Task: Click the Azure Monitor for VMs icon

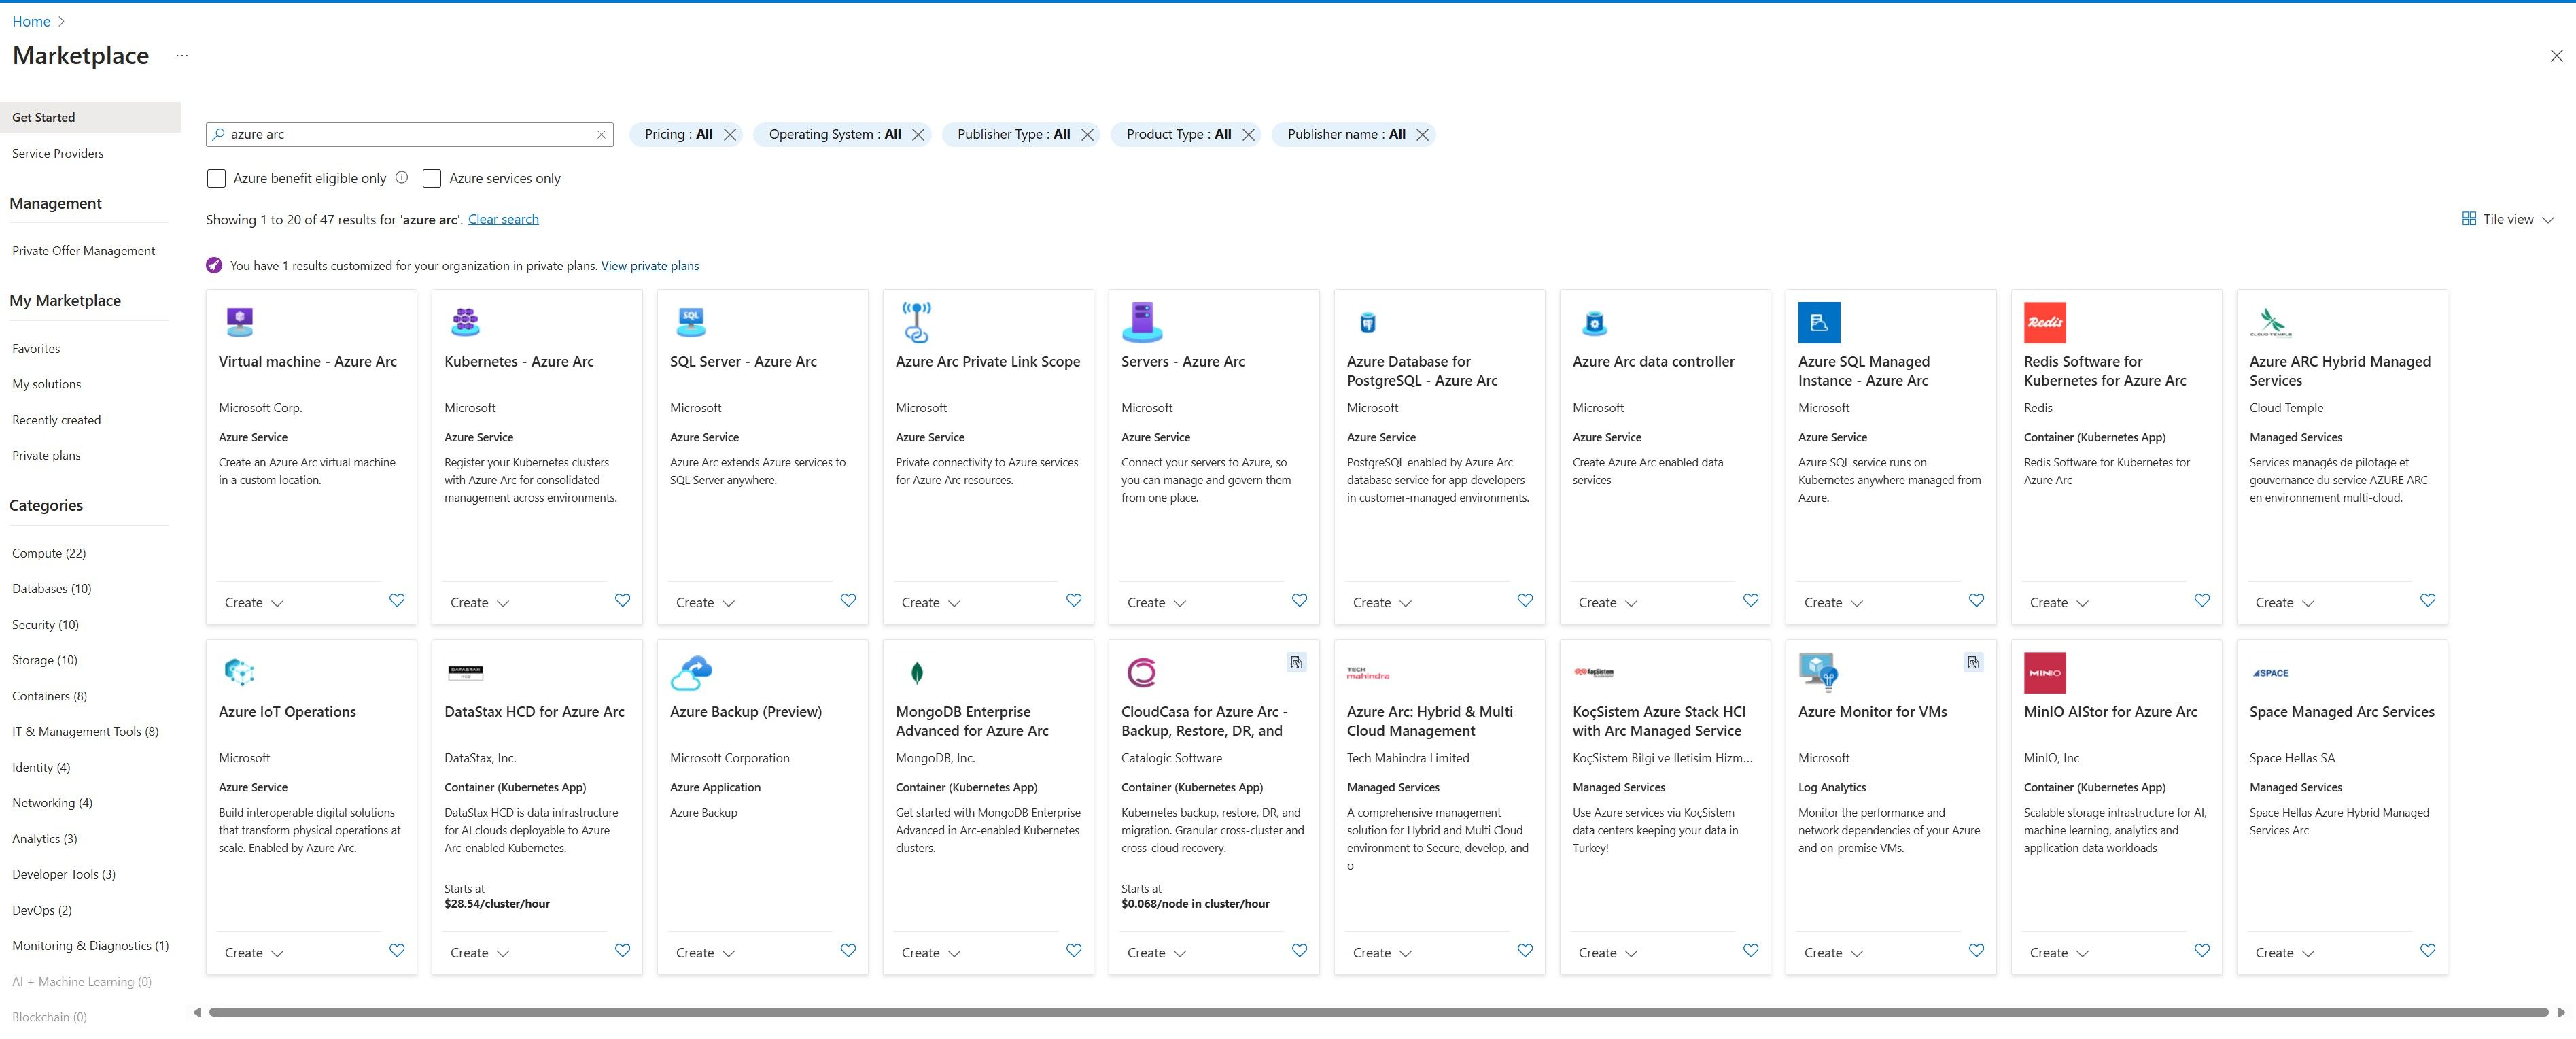Action: click(1820, 672)
